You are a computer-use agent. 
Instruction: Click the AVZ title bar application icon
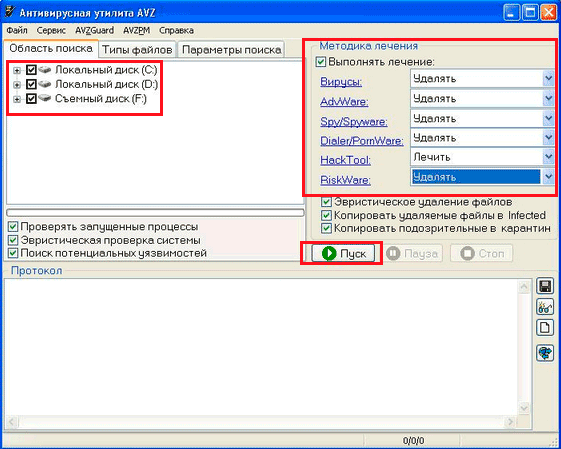[10, 12]
